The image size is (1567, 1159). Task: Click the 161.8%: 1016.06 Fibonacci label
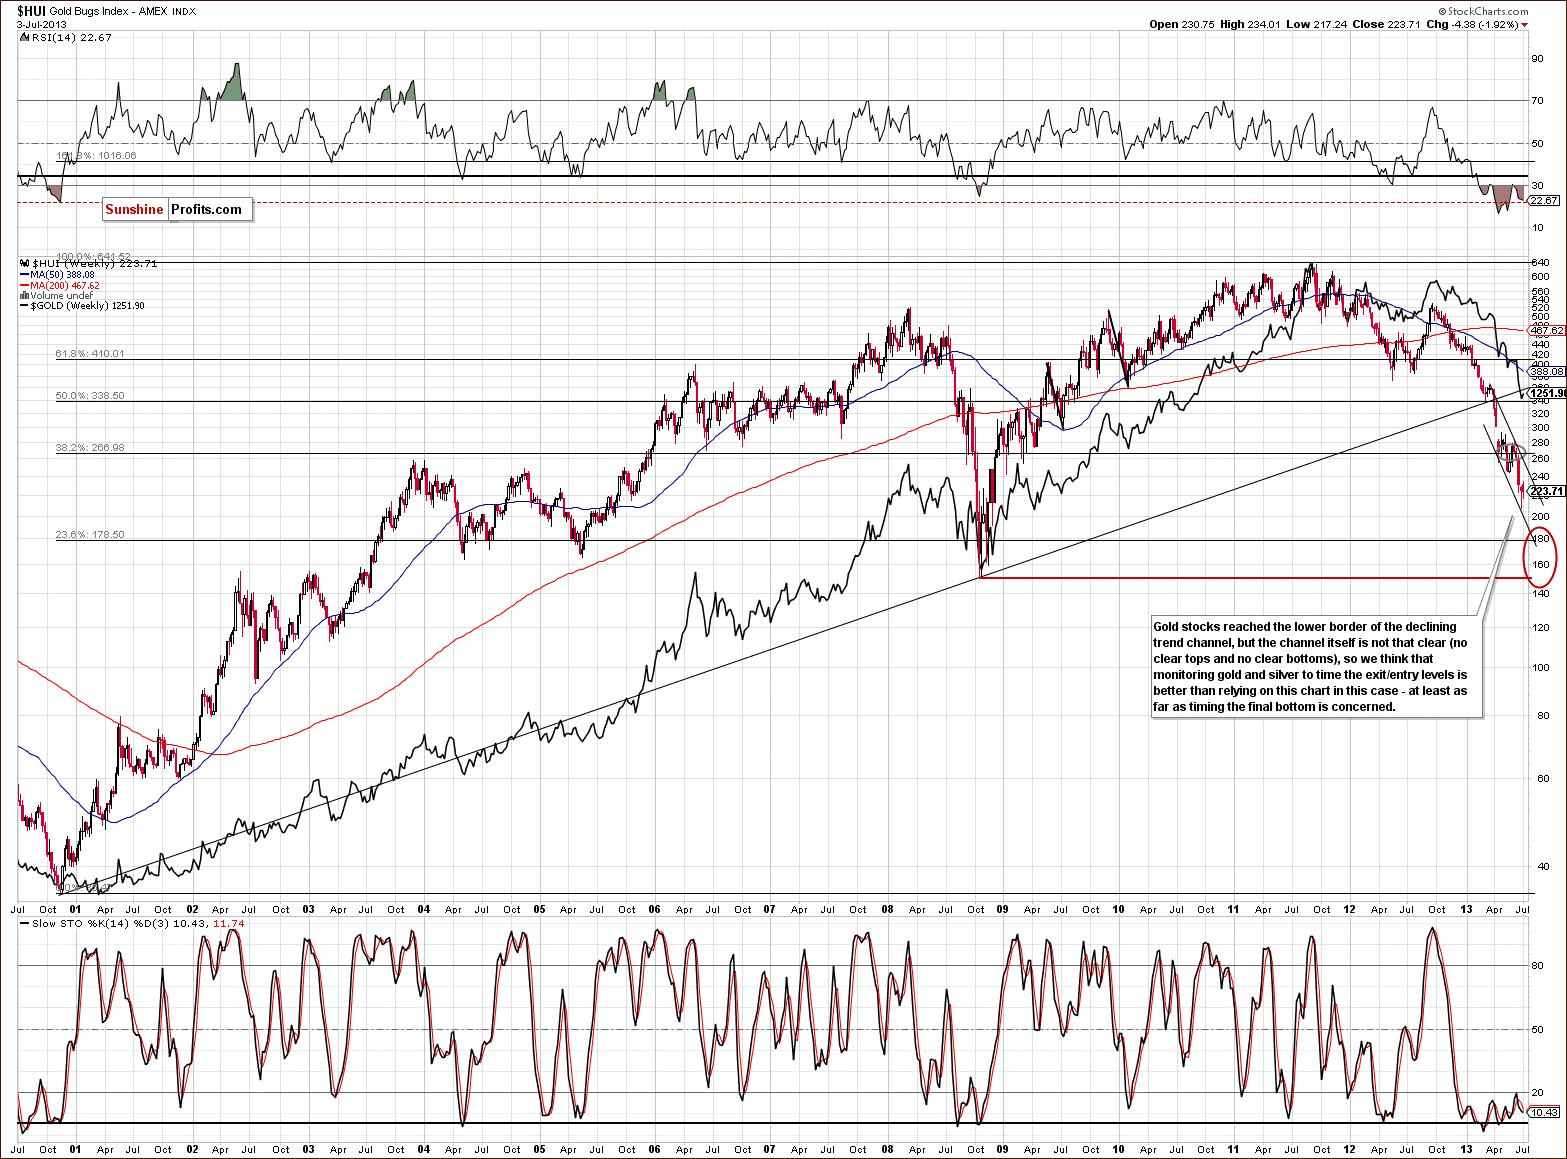pos(96,156)
